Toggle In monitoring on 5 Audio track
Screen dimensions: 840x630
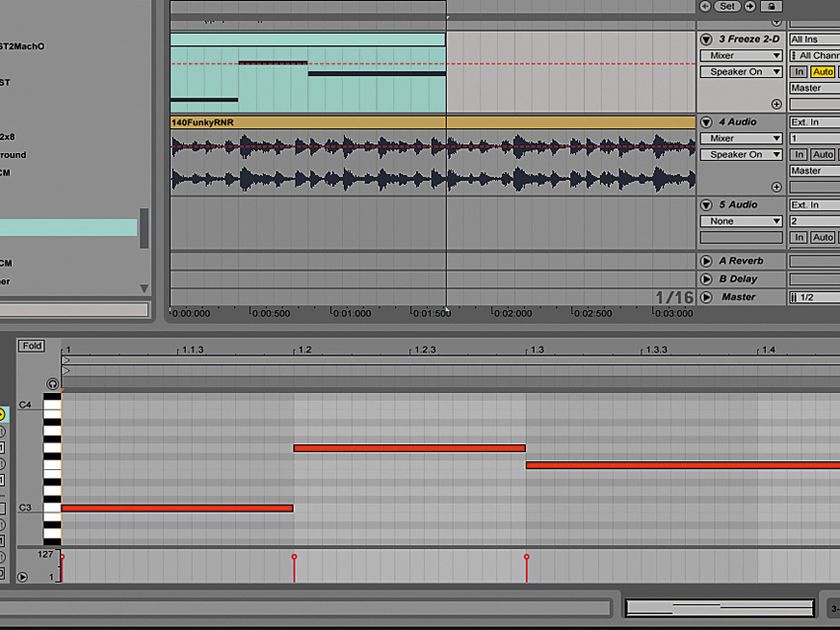(798, 237)
